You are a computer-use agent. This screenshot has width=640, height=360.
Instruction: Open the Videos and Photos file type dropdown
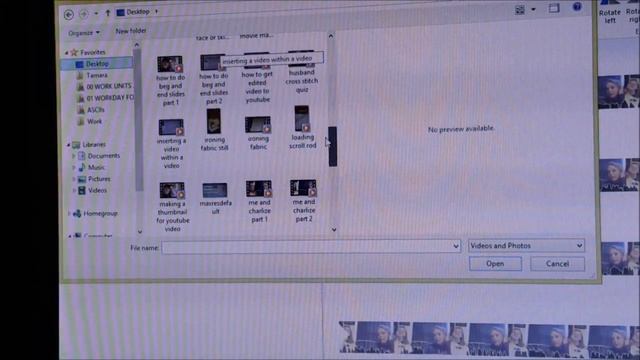(x=527, y=246)
